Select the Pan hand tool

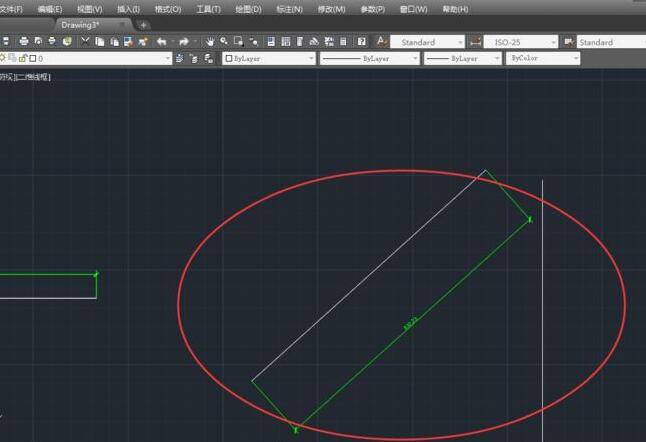[210, 42]
